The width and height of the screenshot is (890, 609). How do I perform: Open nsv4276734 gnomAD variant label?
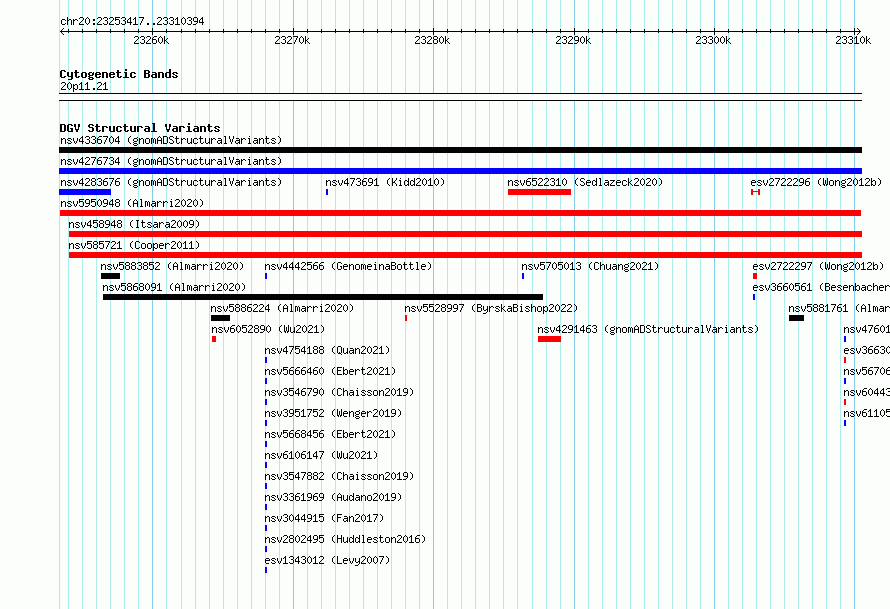pyautogui.click(x=171, y=161)
